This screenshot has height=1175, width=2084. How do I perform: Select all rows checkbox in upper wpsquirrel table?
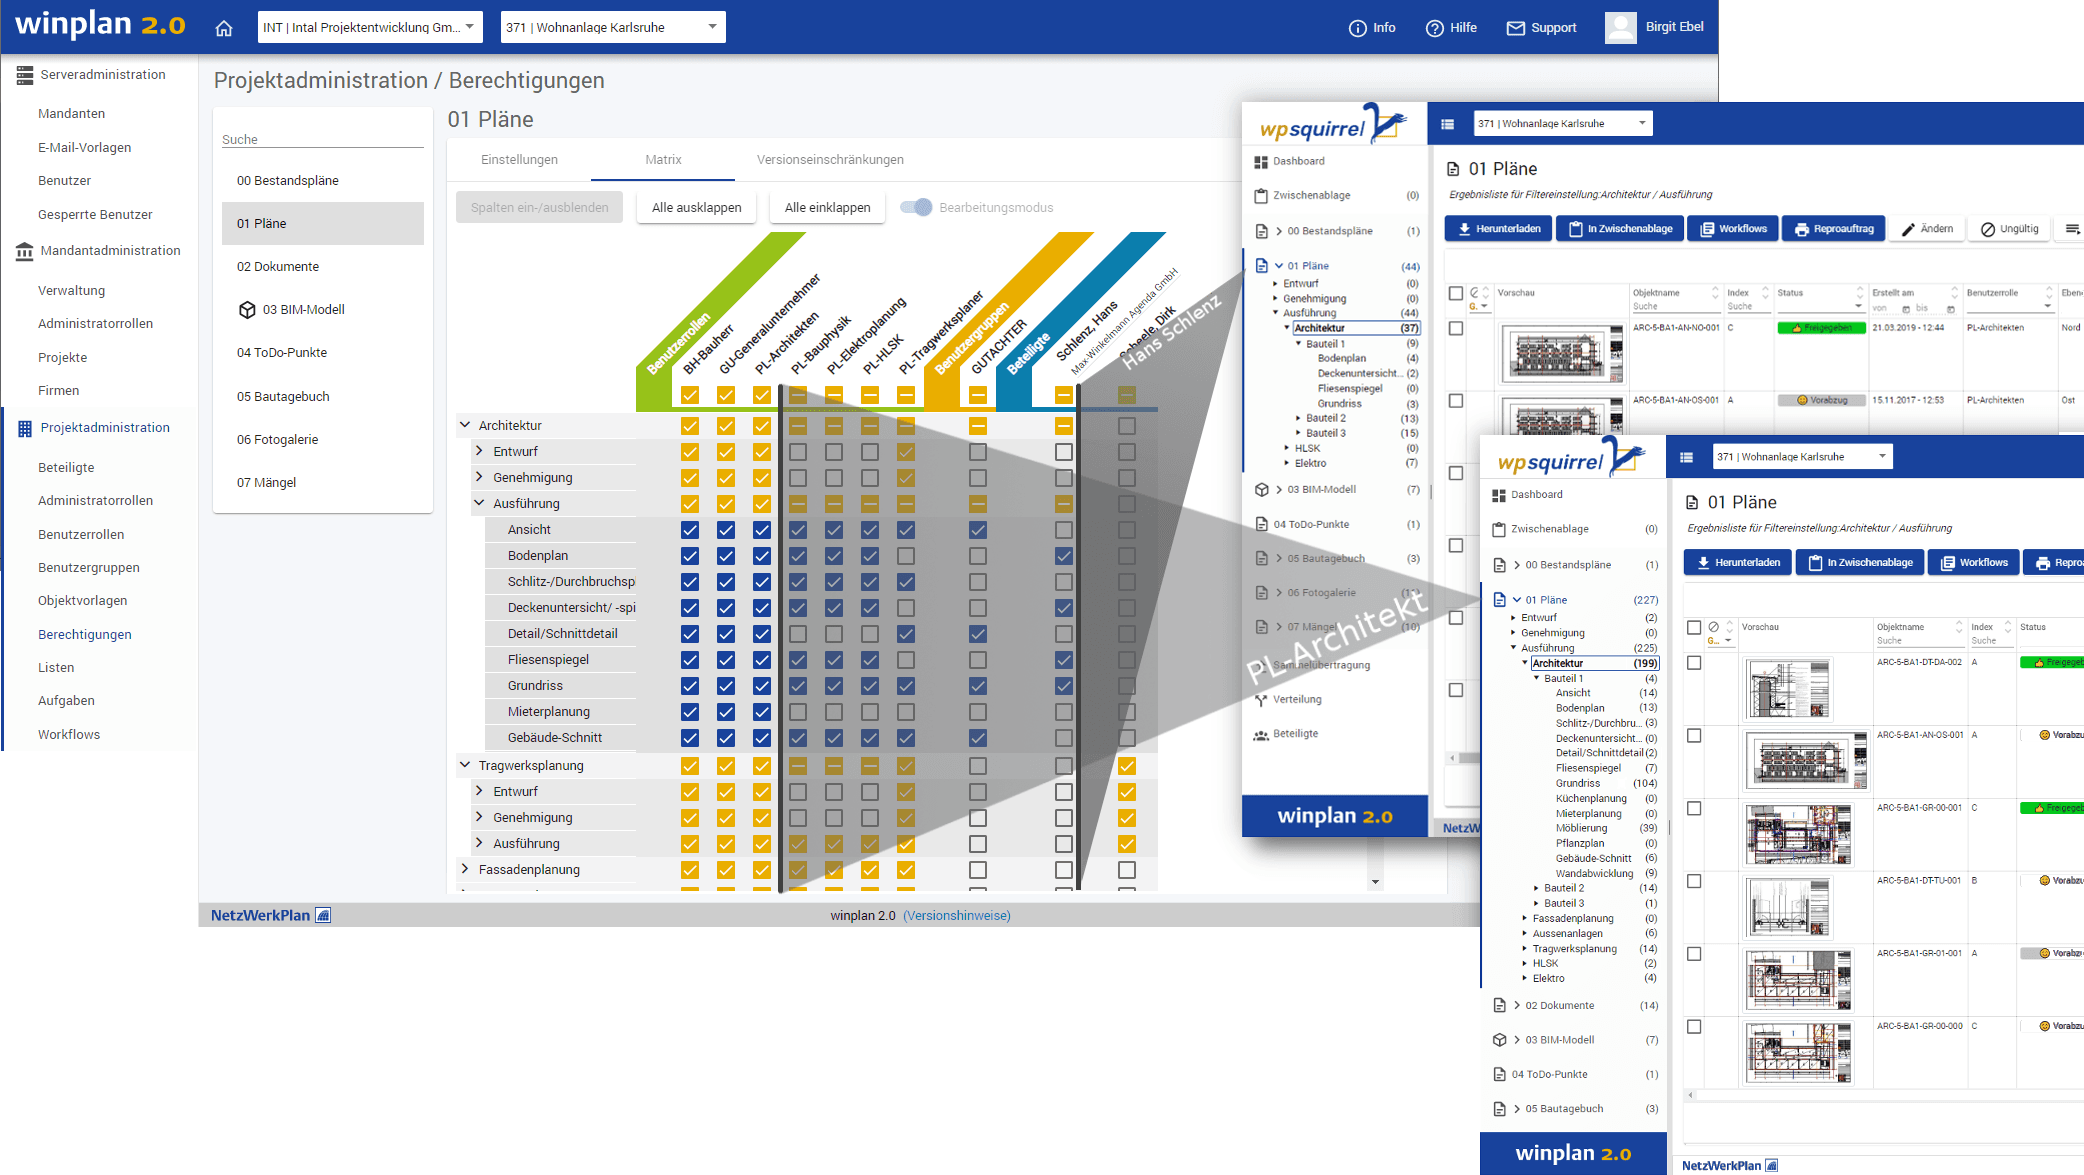[1456, 293]
